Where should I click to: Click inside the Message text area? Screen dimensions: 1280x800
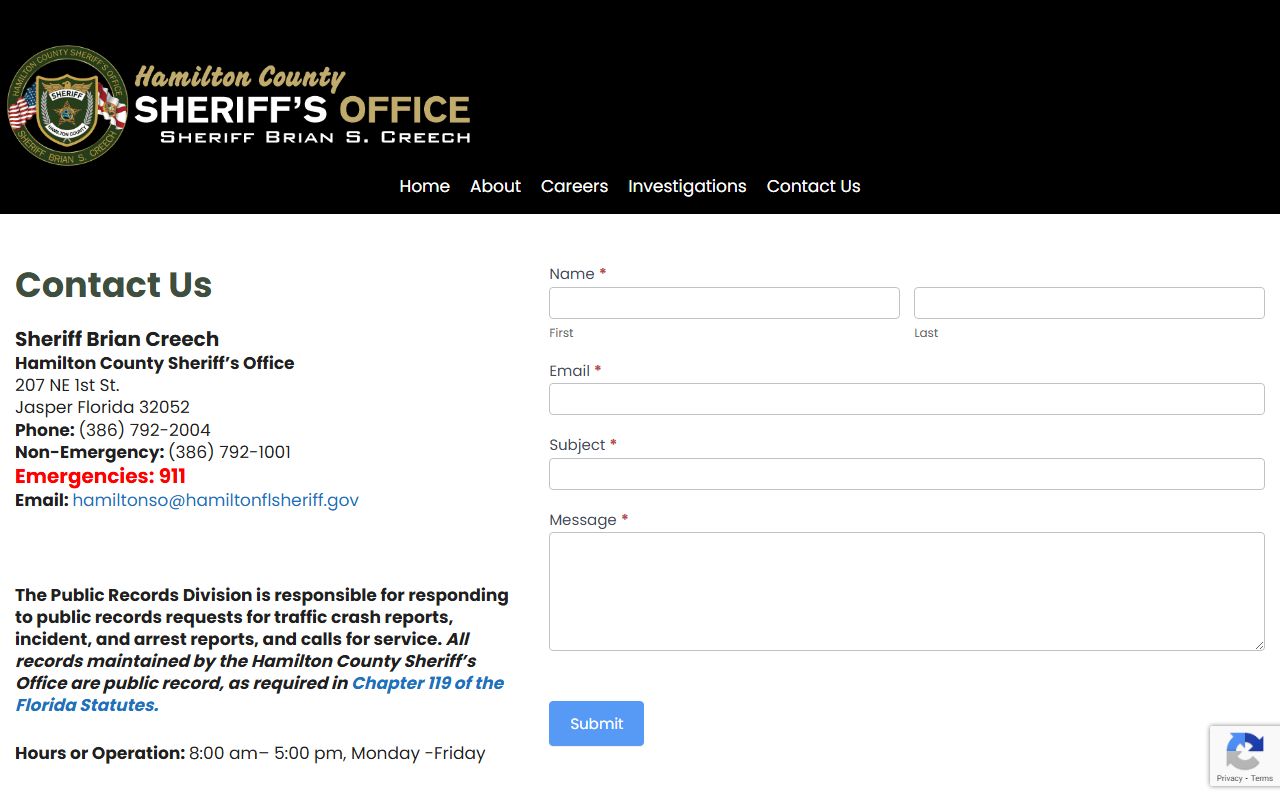907,591
